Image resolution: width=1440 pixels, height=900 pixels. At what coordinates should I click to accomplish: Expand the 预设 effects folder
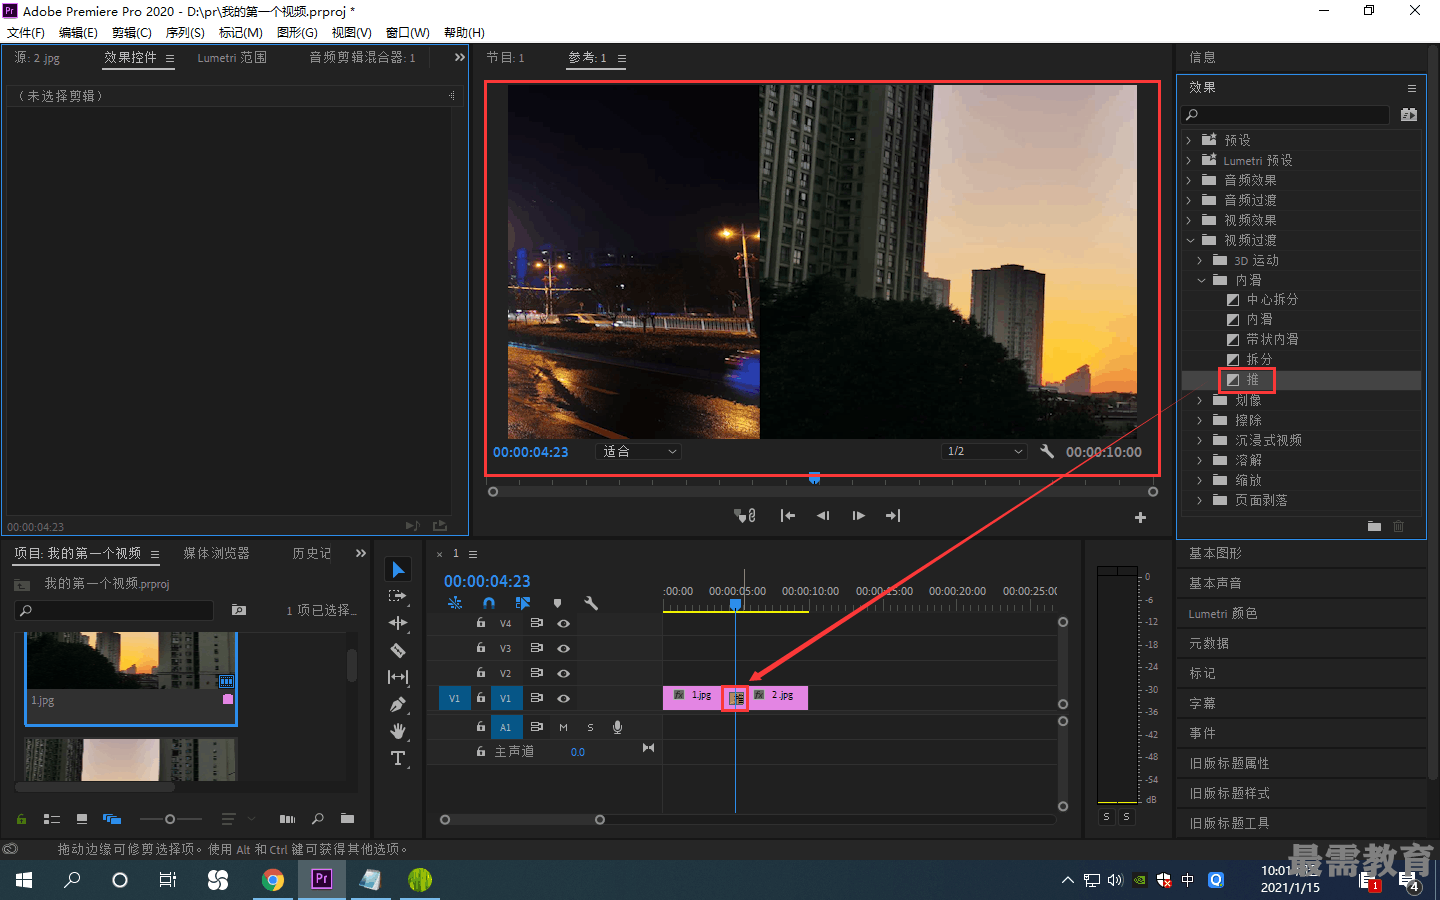point(1189,141)
